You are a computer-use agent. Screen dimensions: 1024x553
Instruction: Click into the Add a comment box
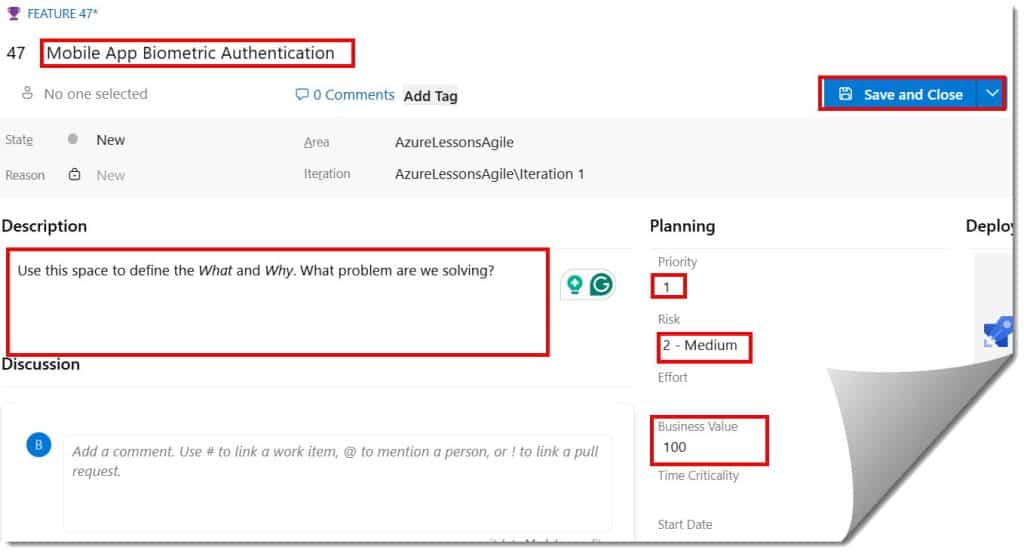pos(337,483)
